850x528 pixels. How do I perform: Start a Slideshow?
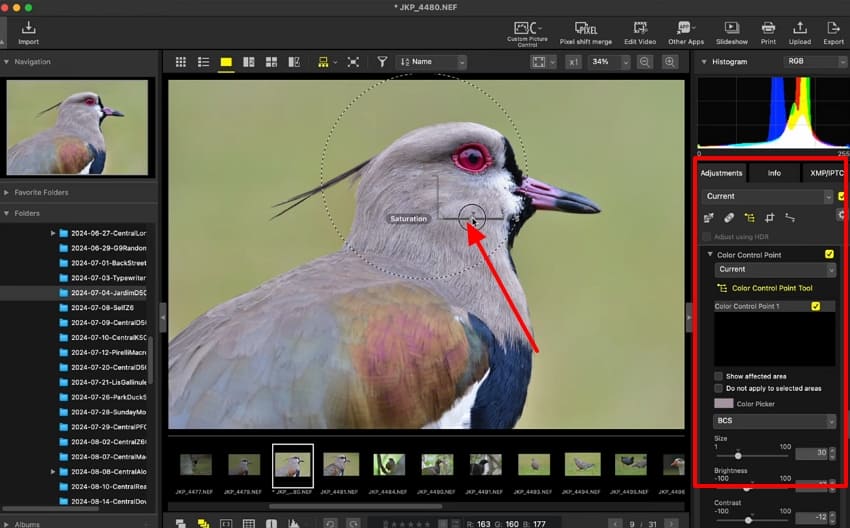tap(732, 33)
